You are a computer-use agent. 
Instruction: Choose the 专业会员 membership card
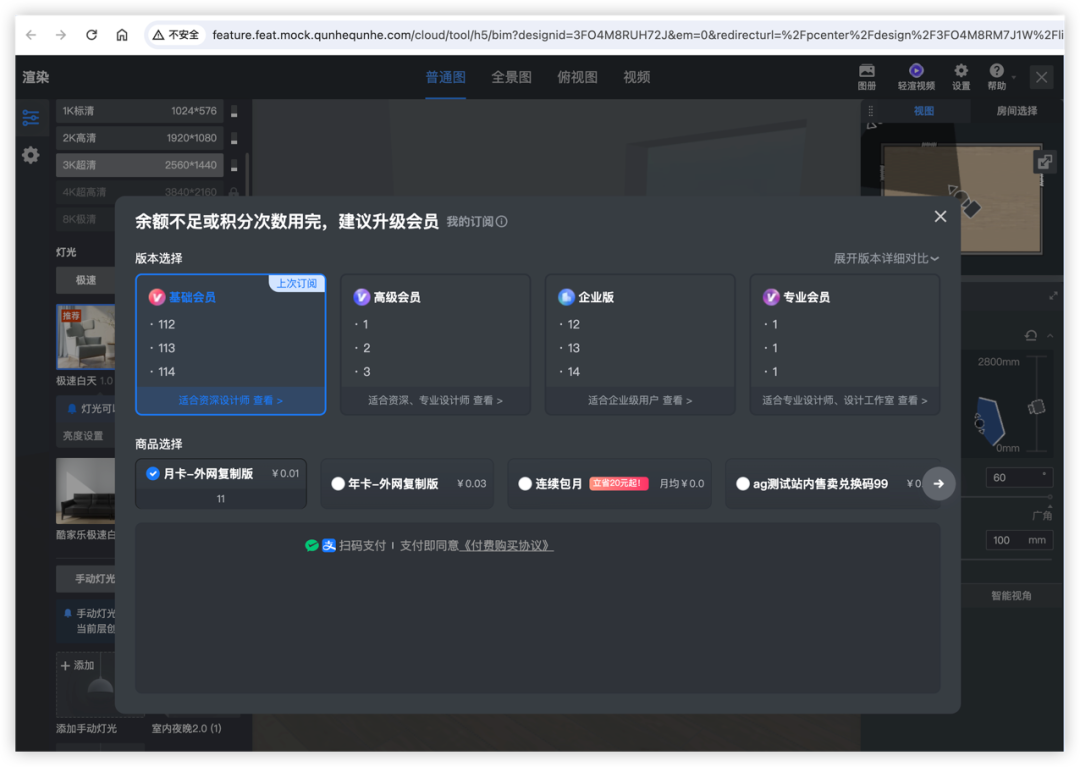844,344
